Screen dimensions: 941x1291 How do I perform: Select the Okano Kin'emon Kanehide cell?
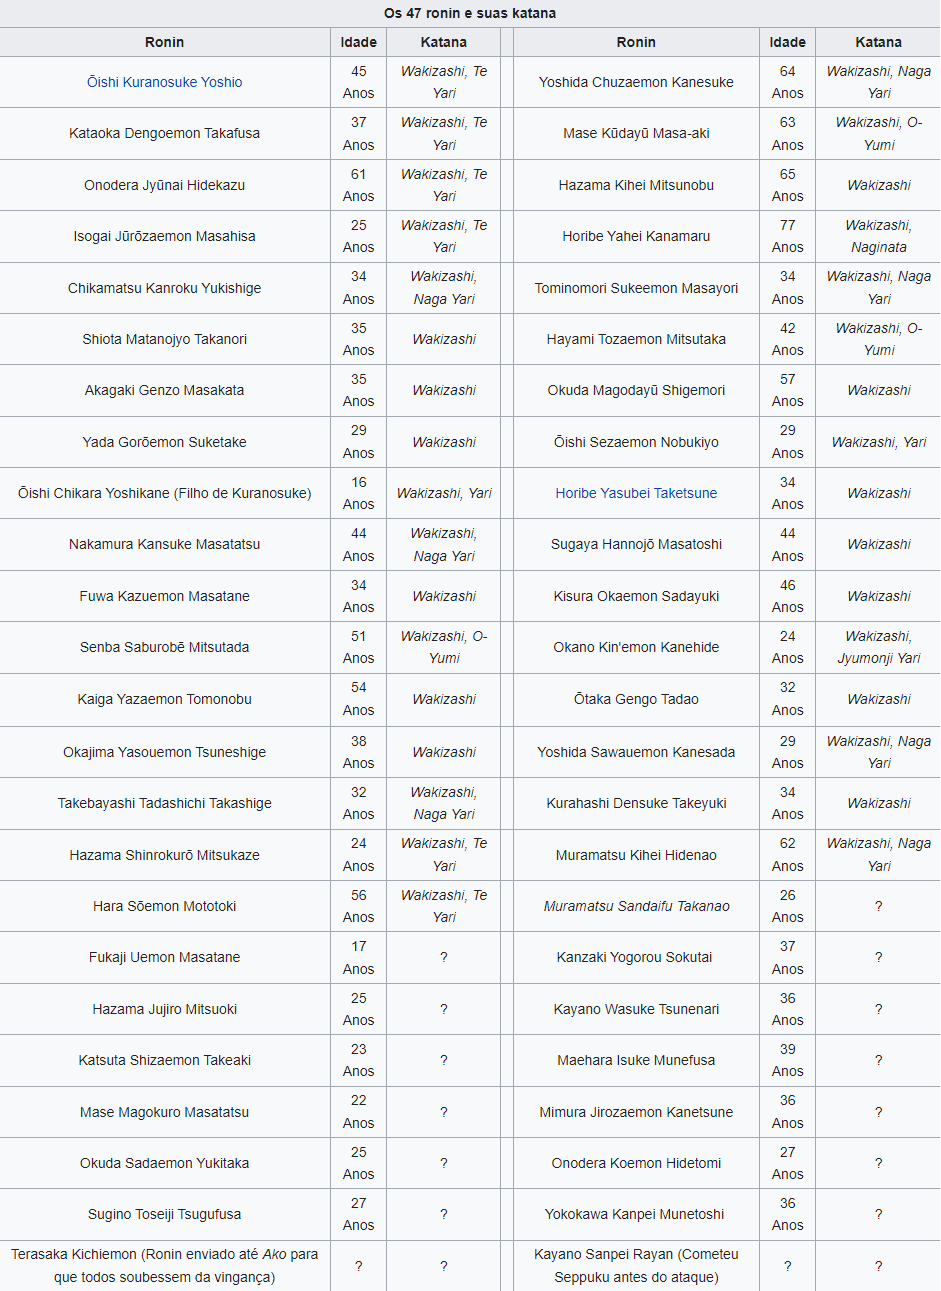636,647
